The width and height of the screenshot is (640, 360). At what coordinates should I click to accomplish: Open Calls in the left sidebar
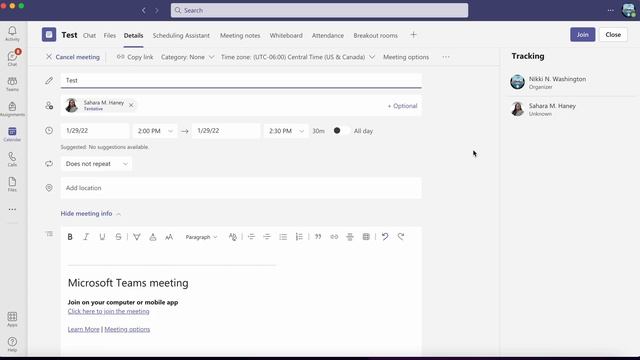coord(12,159)
